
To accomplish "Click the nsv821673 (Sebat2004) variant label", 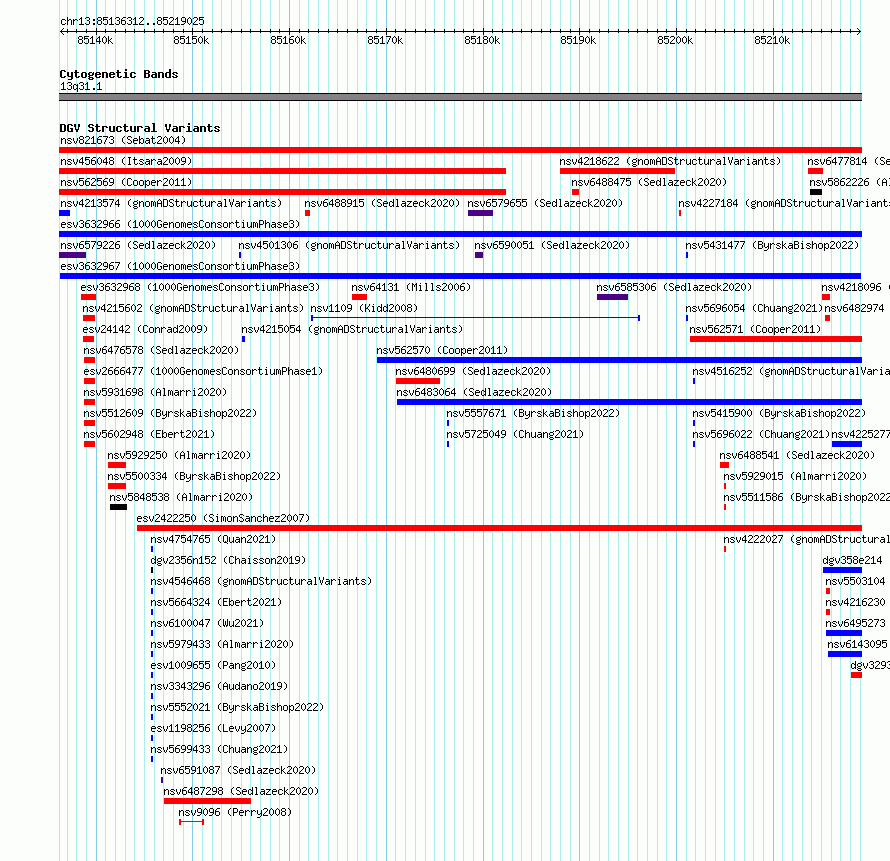I will click(x=123, y=140).
